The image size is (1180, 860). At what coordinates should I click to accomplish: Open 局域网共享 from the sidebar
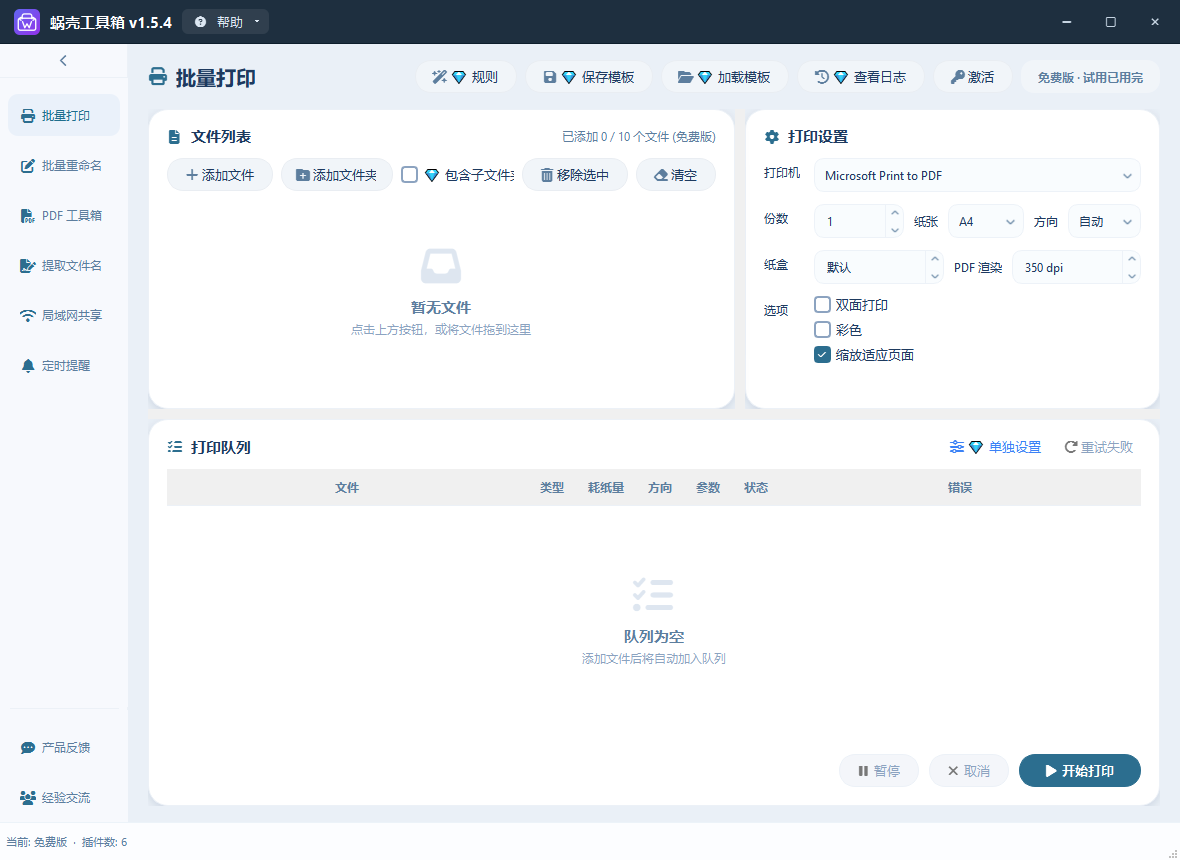(x=64, y=315)
